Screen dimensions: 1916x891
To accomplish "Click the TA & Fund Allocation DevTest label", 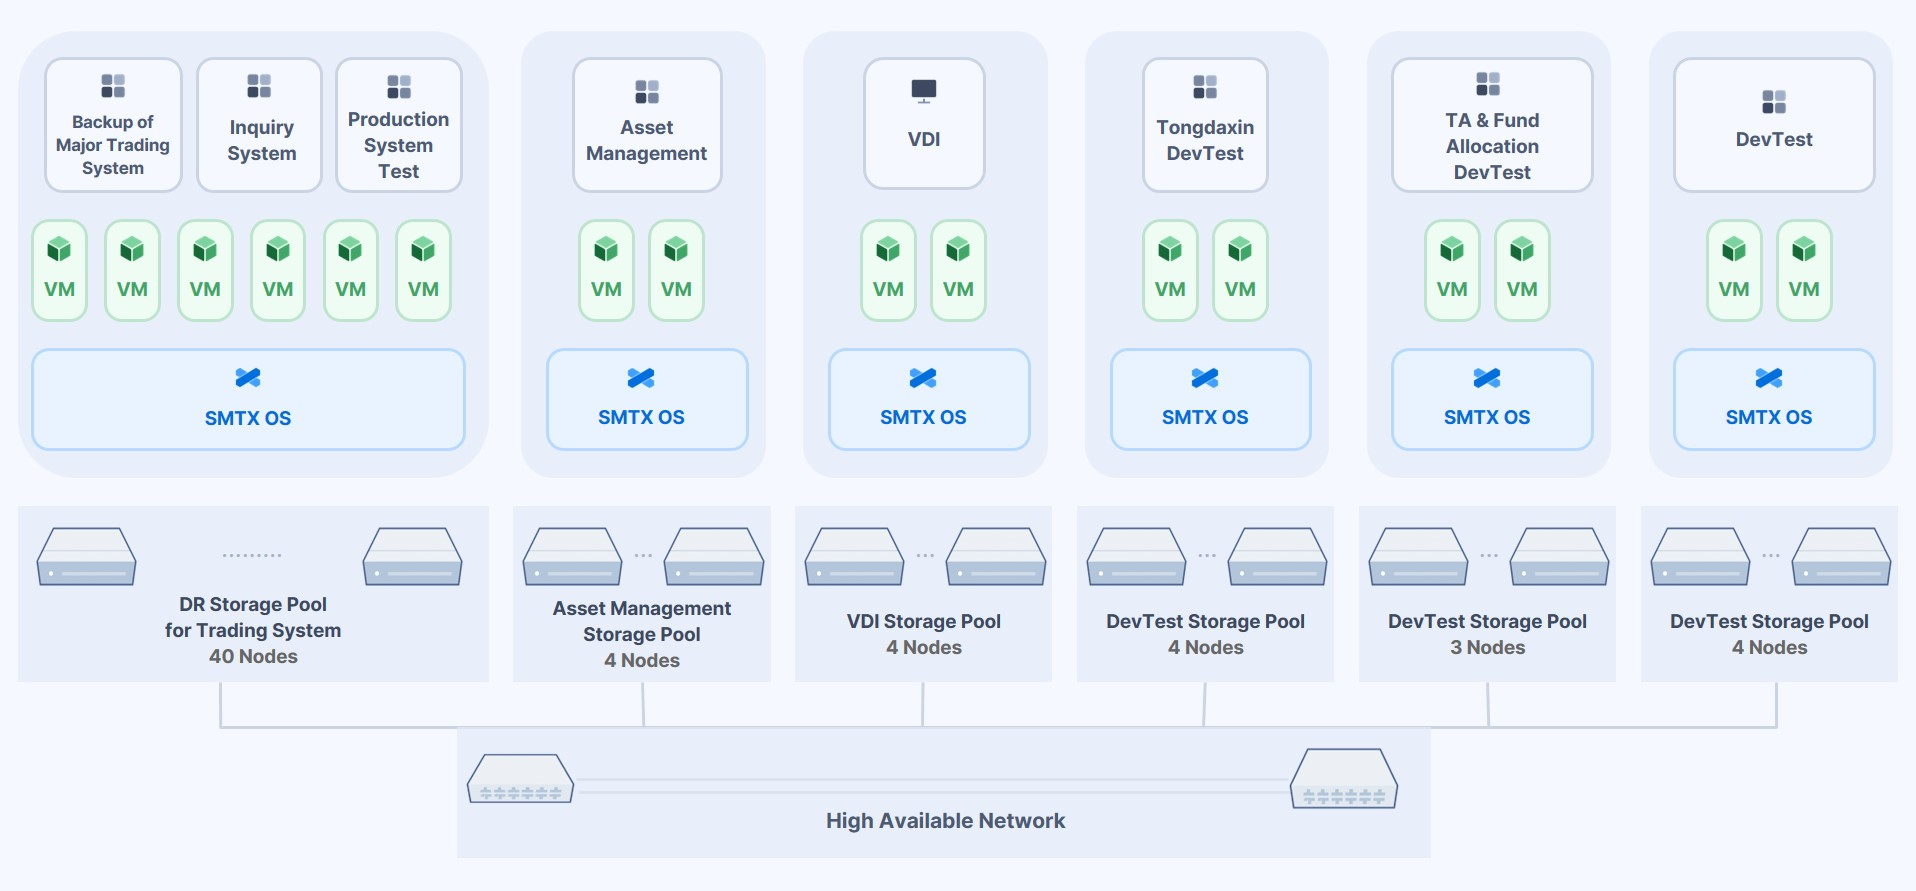I will tap(1492, 146).
